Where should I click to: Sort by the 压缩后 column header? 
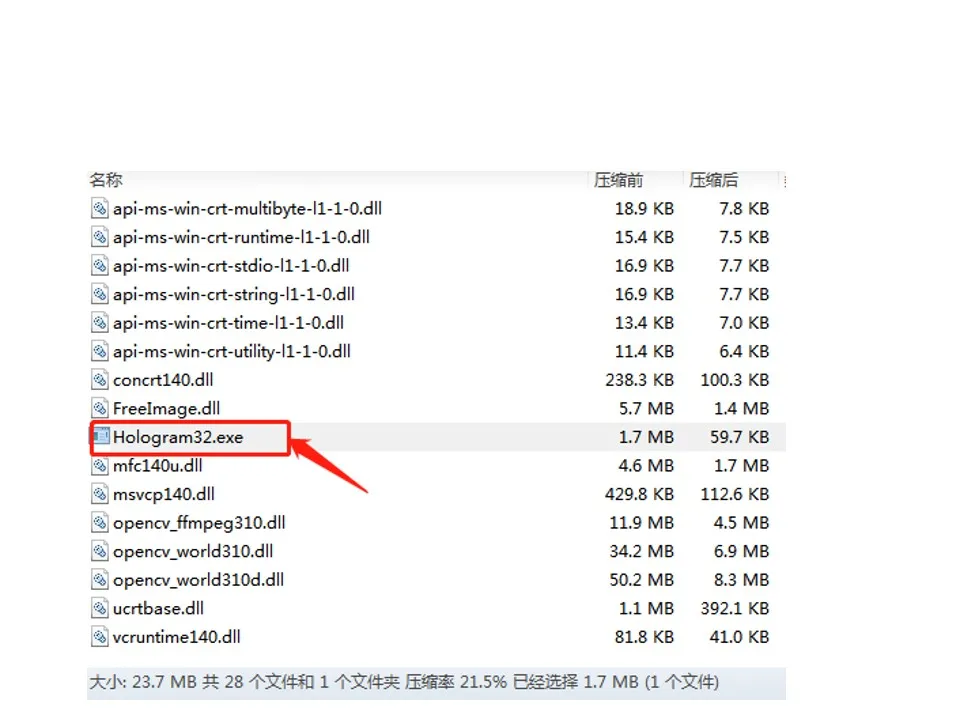pos(713,180)
